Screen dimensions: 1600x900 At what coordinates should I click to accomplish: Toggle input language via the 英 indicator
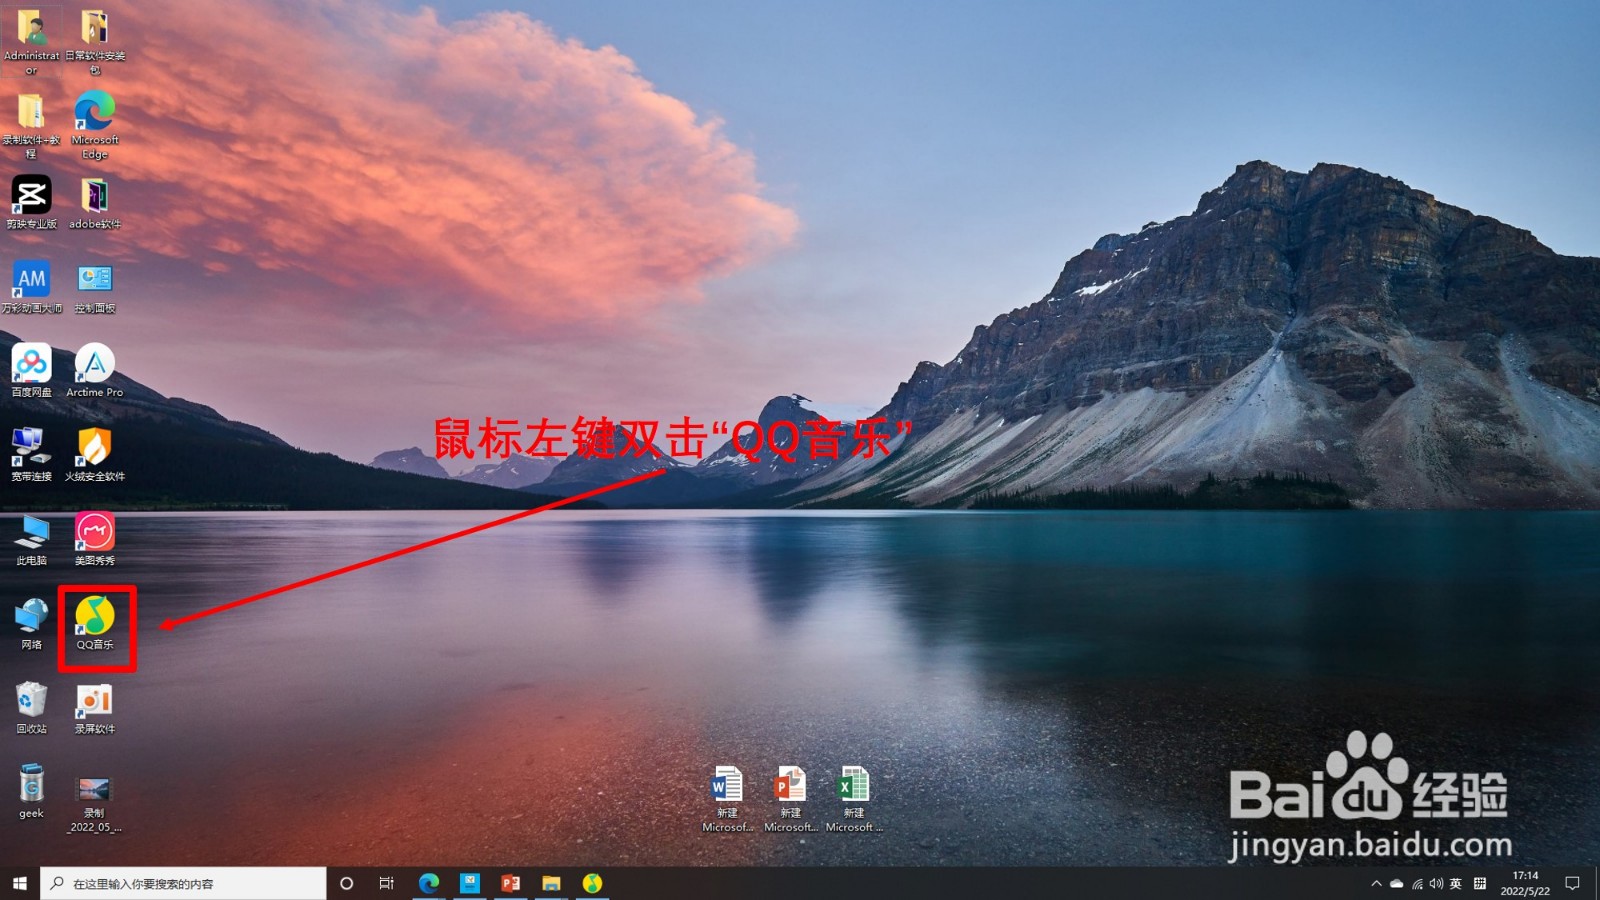[x=1456, y=884]
